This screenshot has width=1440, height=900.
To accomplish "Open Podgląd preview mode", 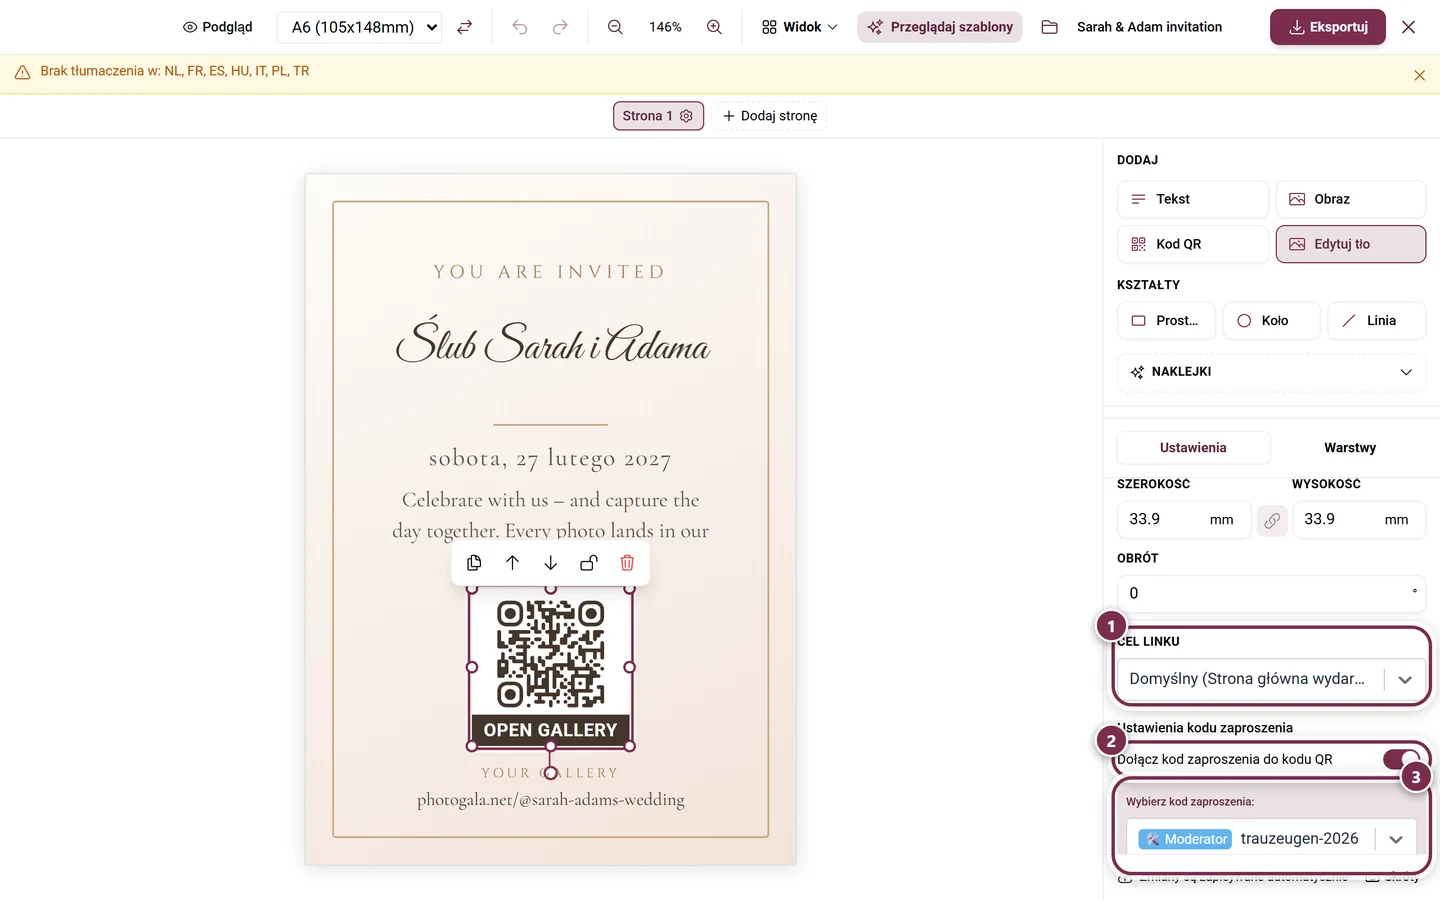I will [217, 27].
